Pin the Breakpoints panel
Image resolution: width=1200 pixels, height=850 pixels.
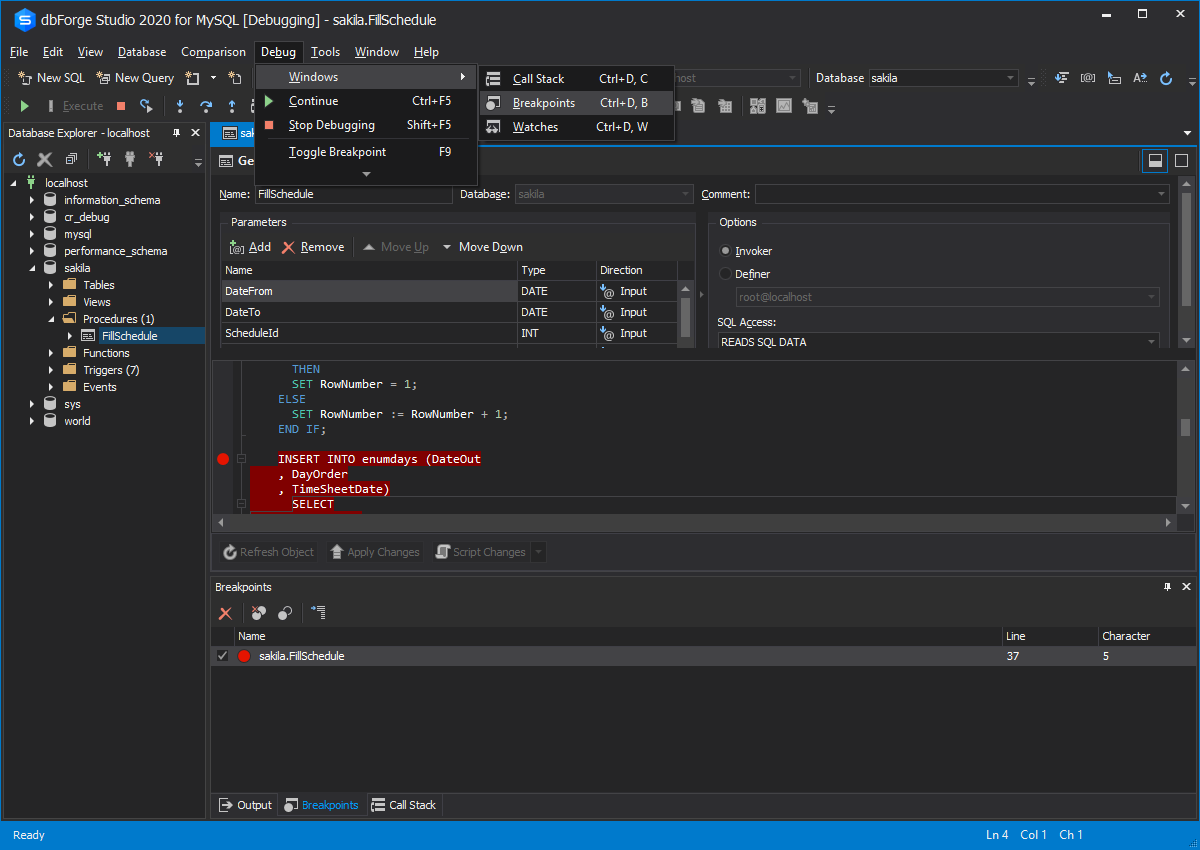tap(1168, 587)
